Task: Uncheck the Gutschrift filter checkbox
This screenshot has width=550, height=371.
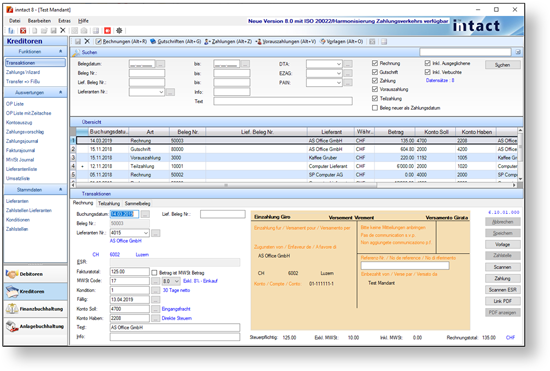Action: [375, 72]
